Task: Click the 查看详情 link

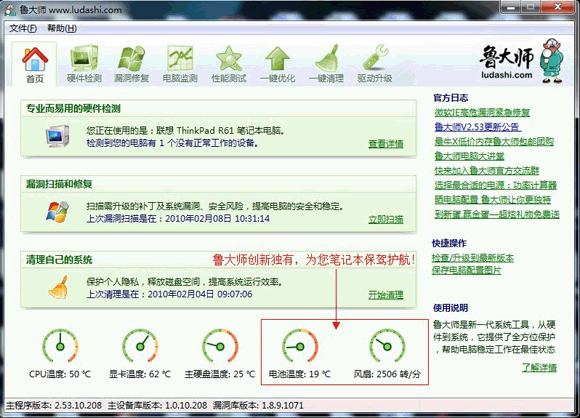Action: (386, 144)
